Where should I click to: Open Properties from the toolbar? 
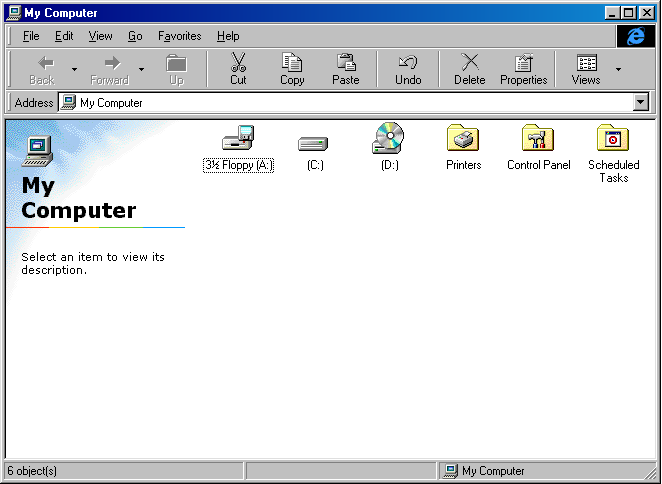(x=524, y=69)
